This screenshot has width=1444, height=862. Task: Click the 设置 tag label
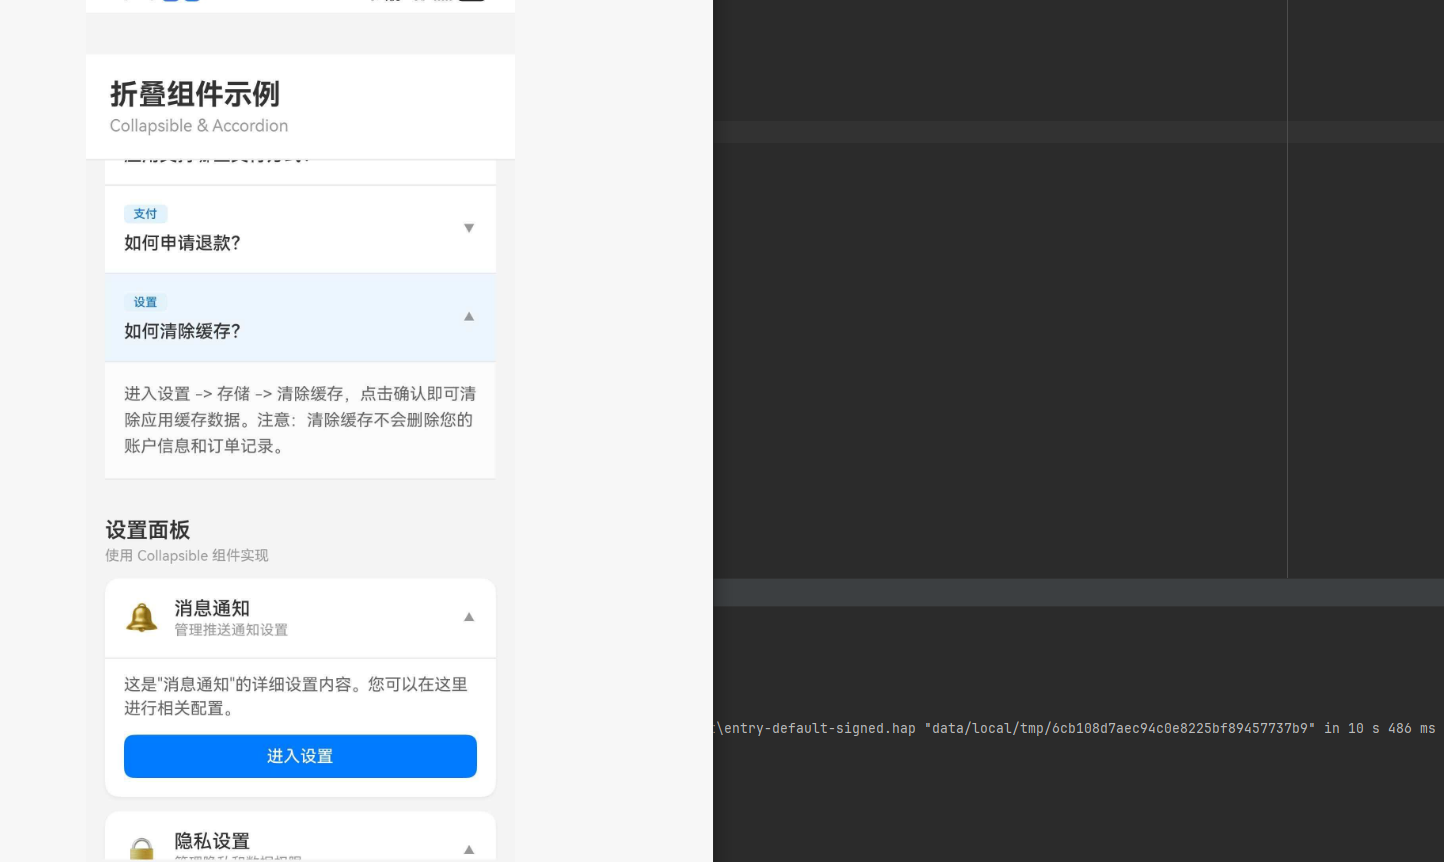click(x=145, y=302)
